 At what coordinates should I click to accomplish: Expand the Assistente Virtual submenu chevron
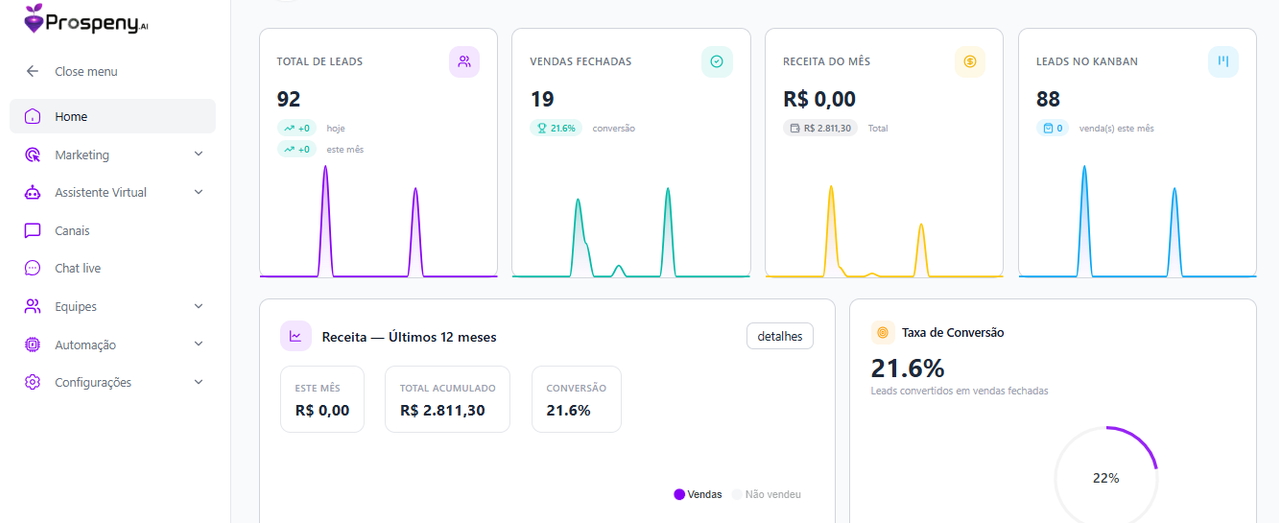point(198,192)
